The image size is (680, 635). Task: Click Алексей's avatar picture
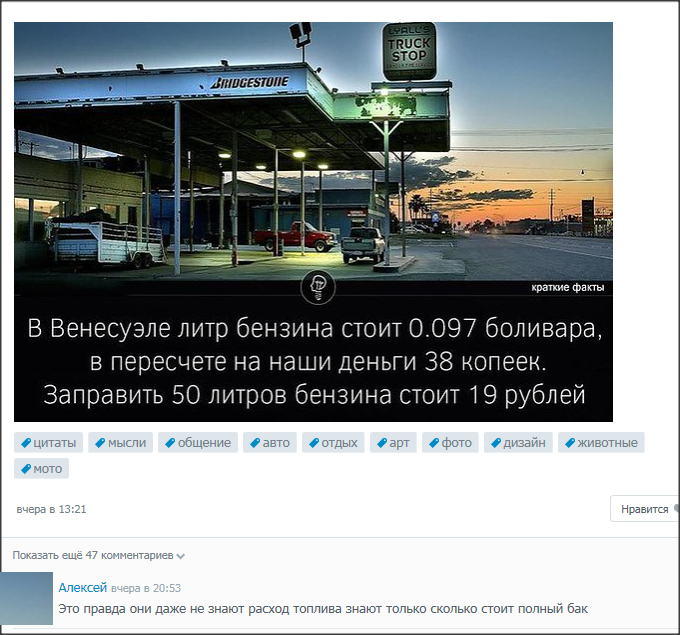click(x=26, y=598)
